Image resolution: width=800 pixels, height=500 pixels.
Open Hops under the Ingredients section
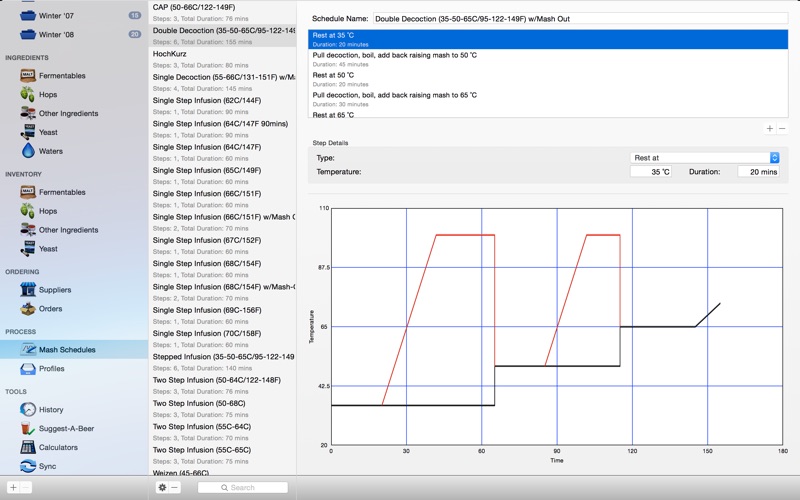[47, 94]
